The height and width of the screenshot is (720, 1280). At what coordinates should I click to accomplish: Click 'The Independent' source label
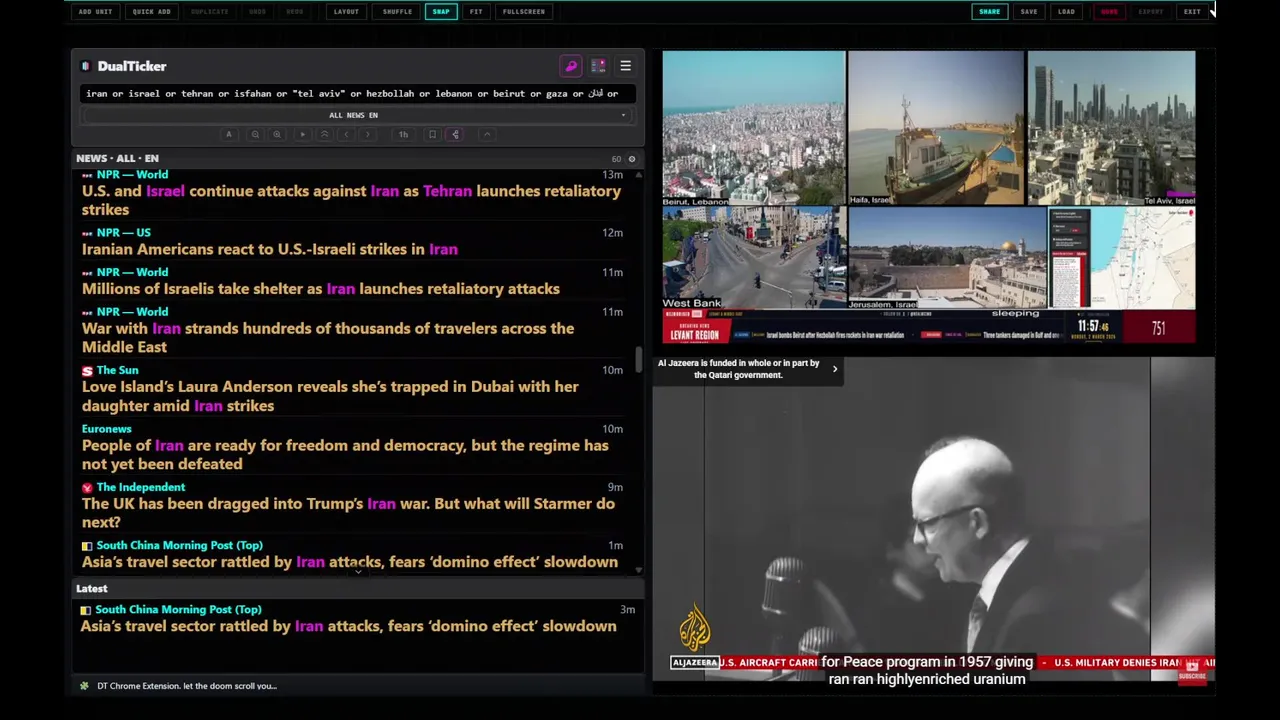[141, 487]
